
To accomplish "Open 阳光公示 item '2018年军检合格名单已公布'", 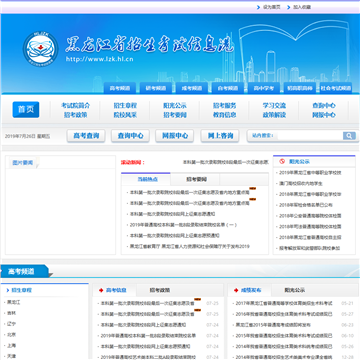I will point(306,205).
